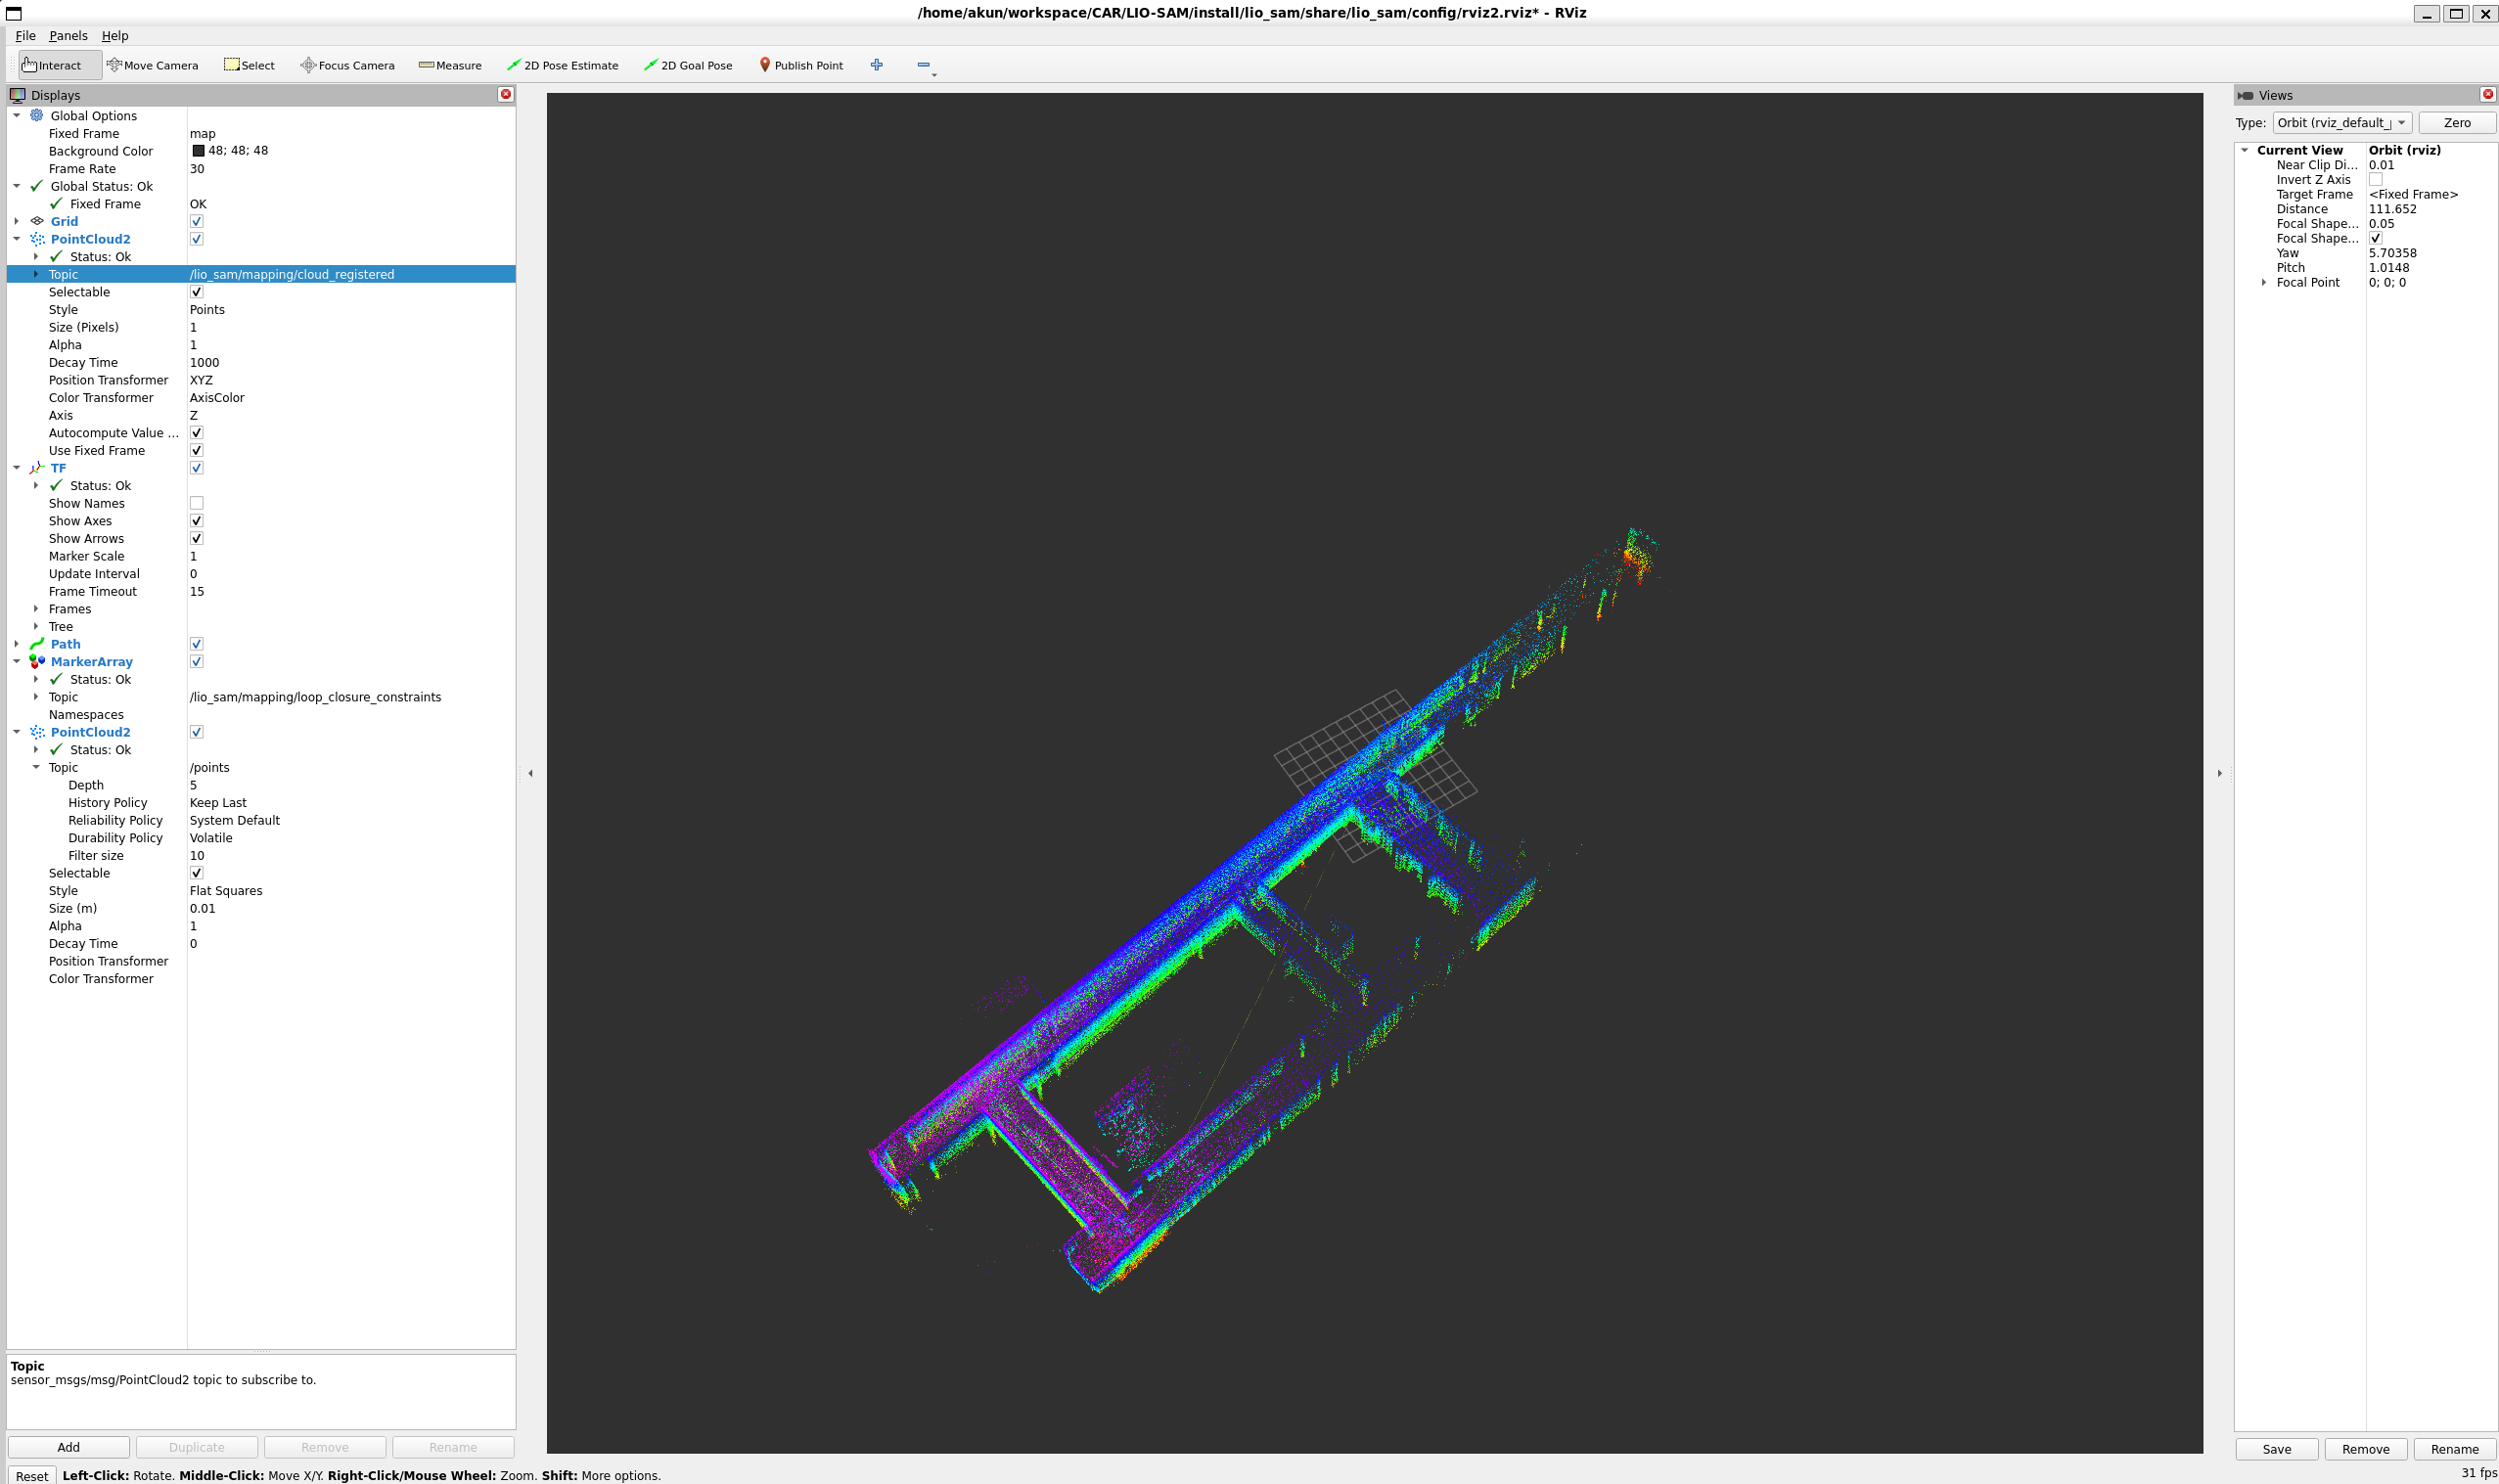
Task: Expand the Frames tree item
Action: click(x=36, y=609)
